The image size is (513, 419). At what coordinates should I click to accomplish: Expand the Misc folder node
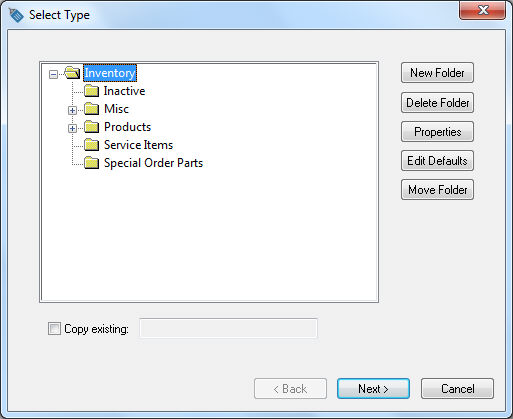[x=72, y=110]
